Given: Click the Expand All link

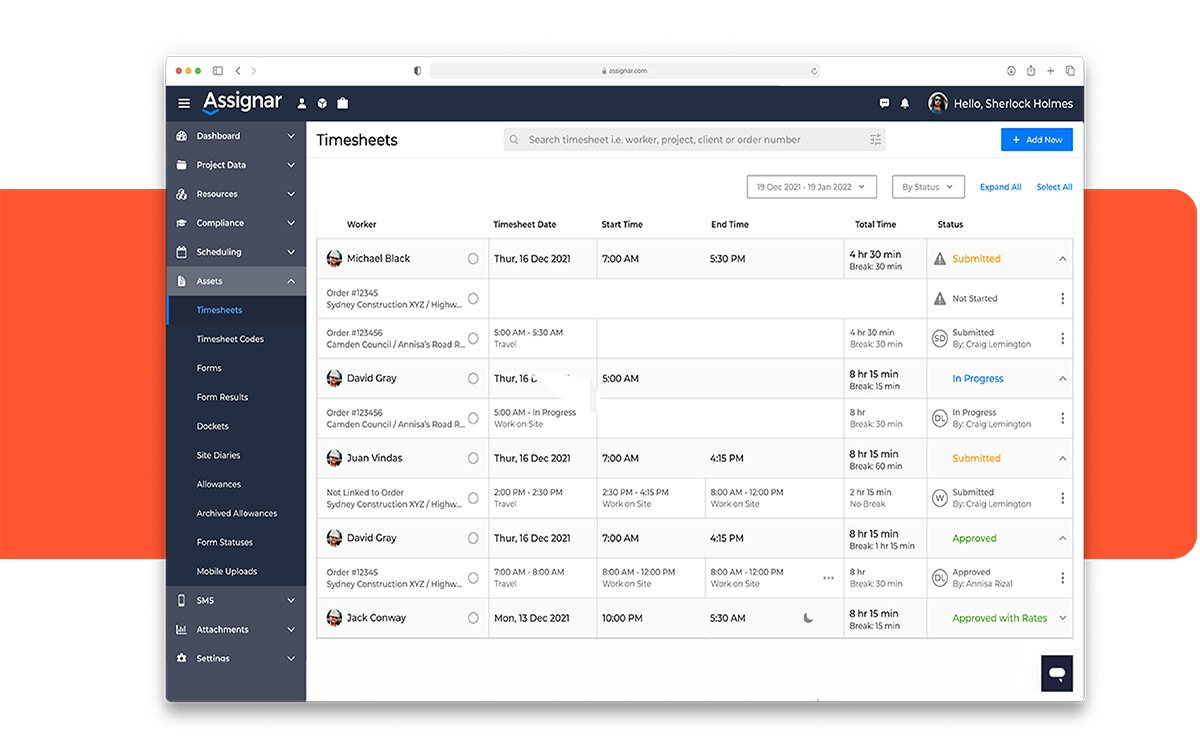Looking at the screenshot, I should [x=1000, y=186].
